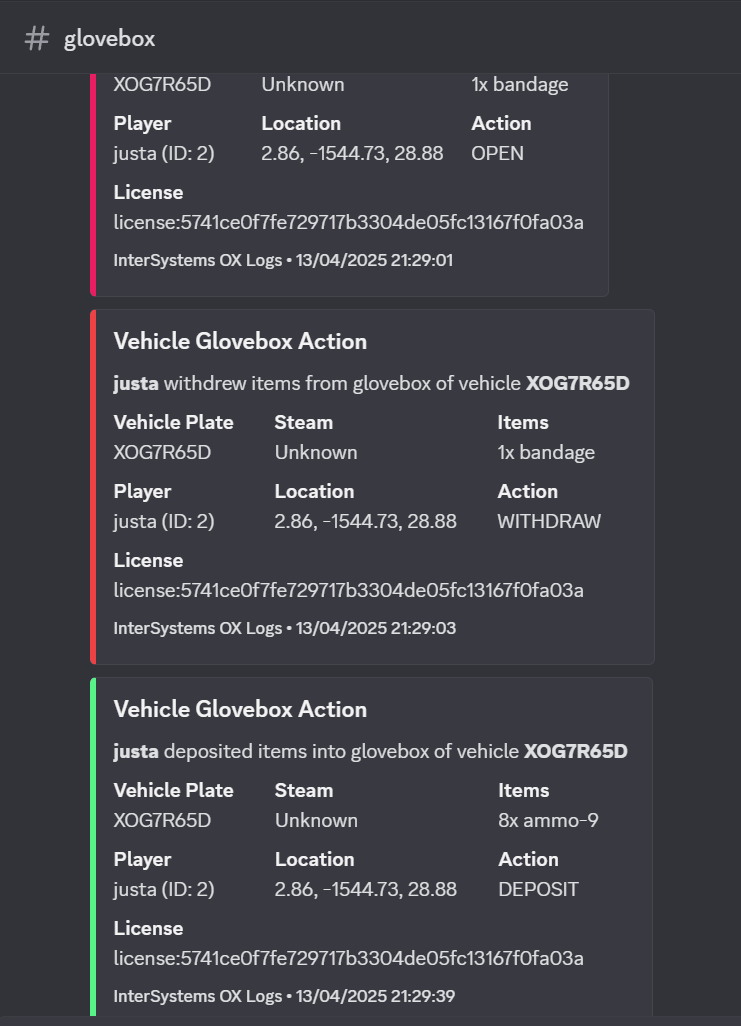Click the 8x ammo-9 items value

click(x=549, y=821)
